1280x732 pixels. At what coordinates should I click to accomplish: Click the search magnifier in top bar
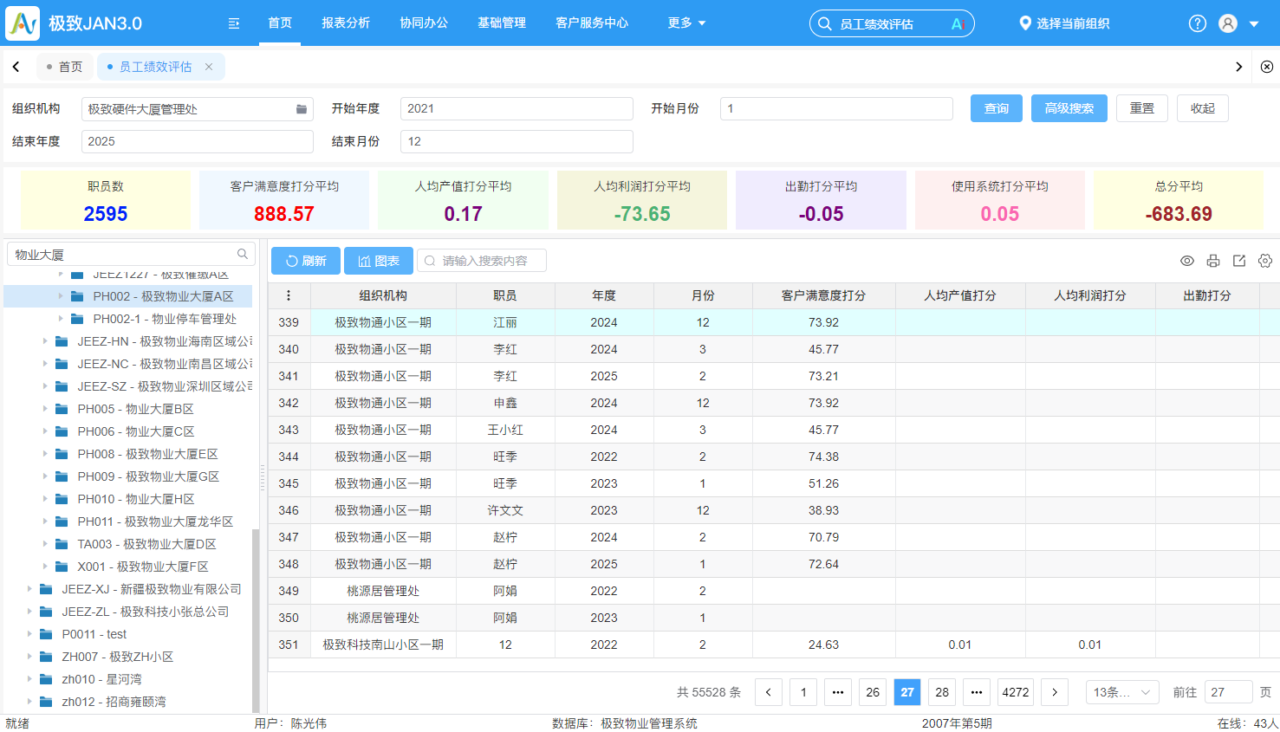824,23
